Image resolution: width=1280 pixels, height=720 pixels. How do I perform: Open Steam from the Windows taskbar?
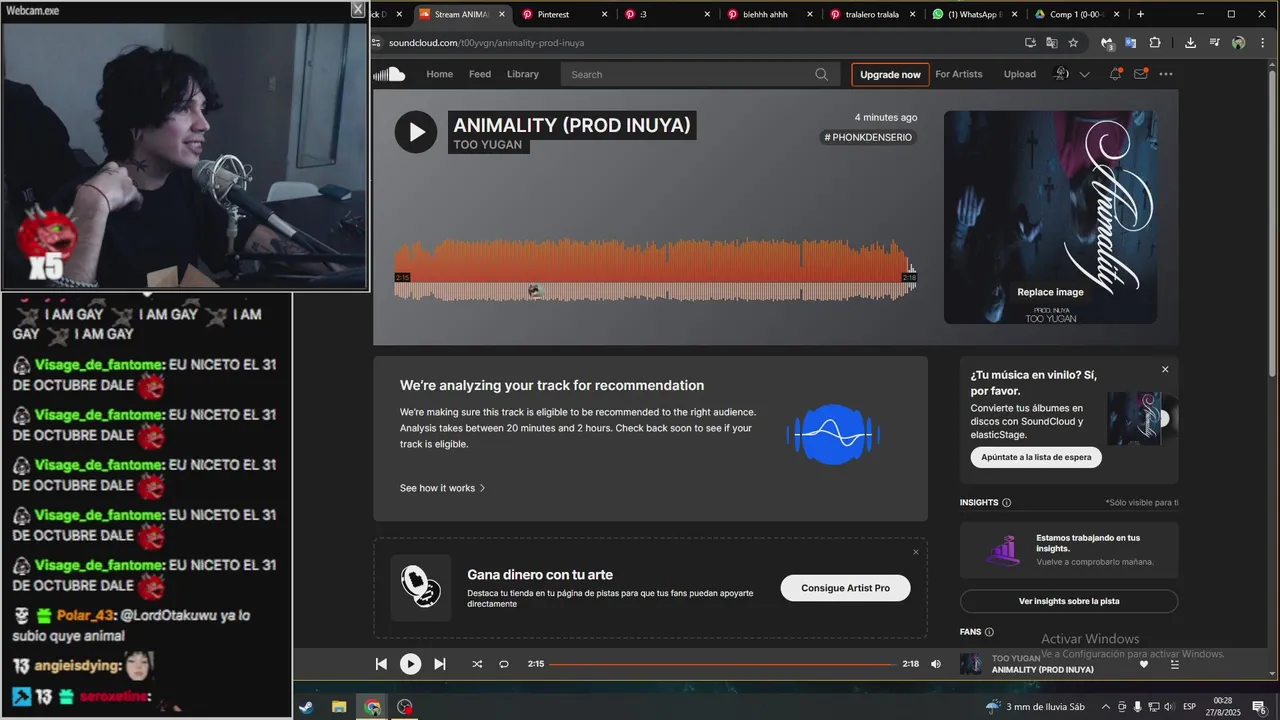click(x=306, y=707)
